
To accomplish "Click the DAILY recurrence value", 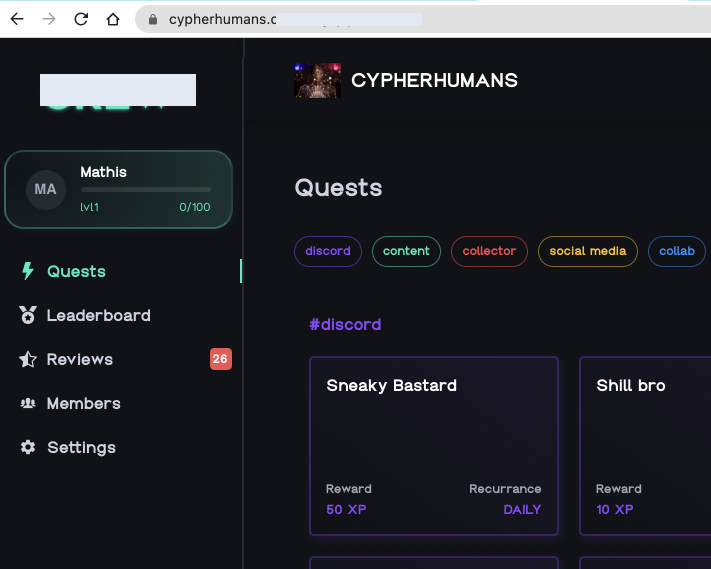I will tap(522, 510).
